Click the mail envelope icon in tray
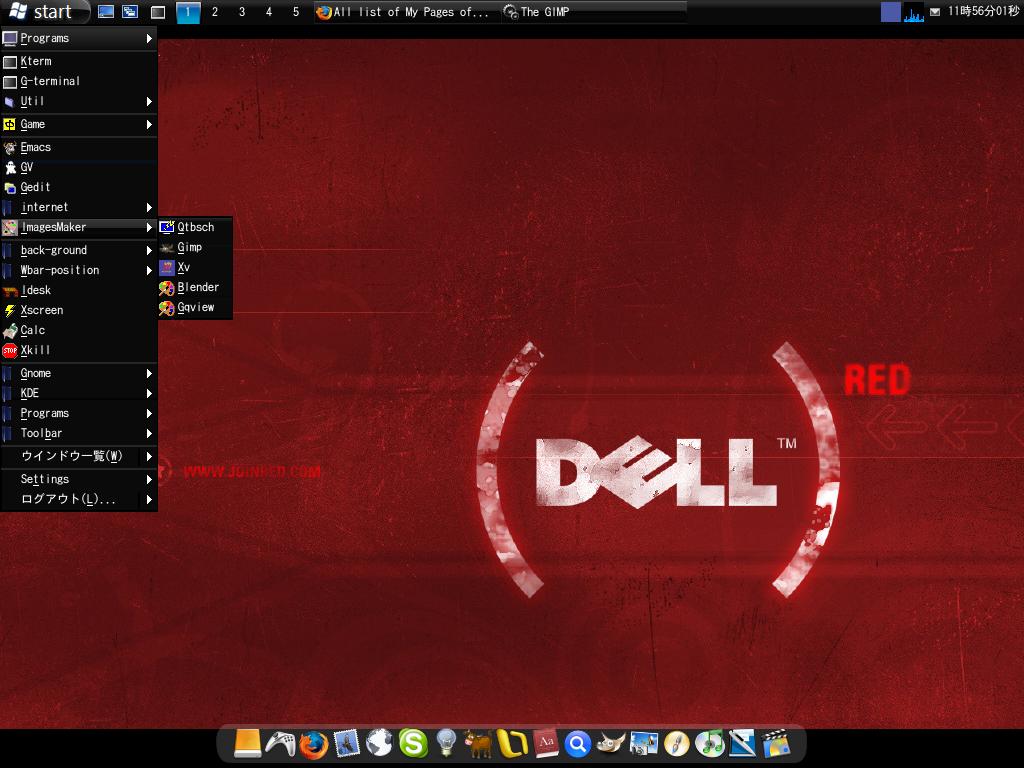The height and width of the screenshot is (768, 1024). 935,12
